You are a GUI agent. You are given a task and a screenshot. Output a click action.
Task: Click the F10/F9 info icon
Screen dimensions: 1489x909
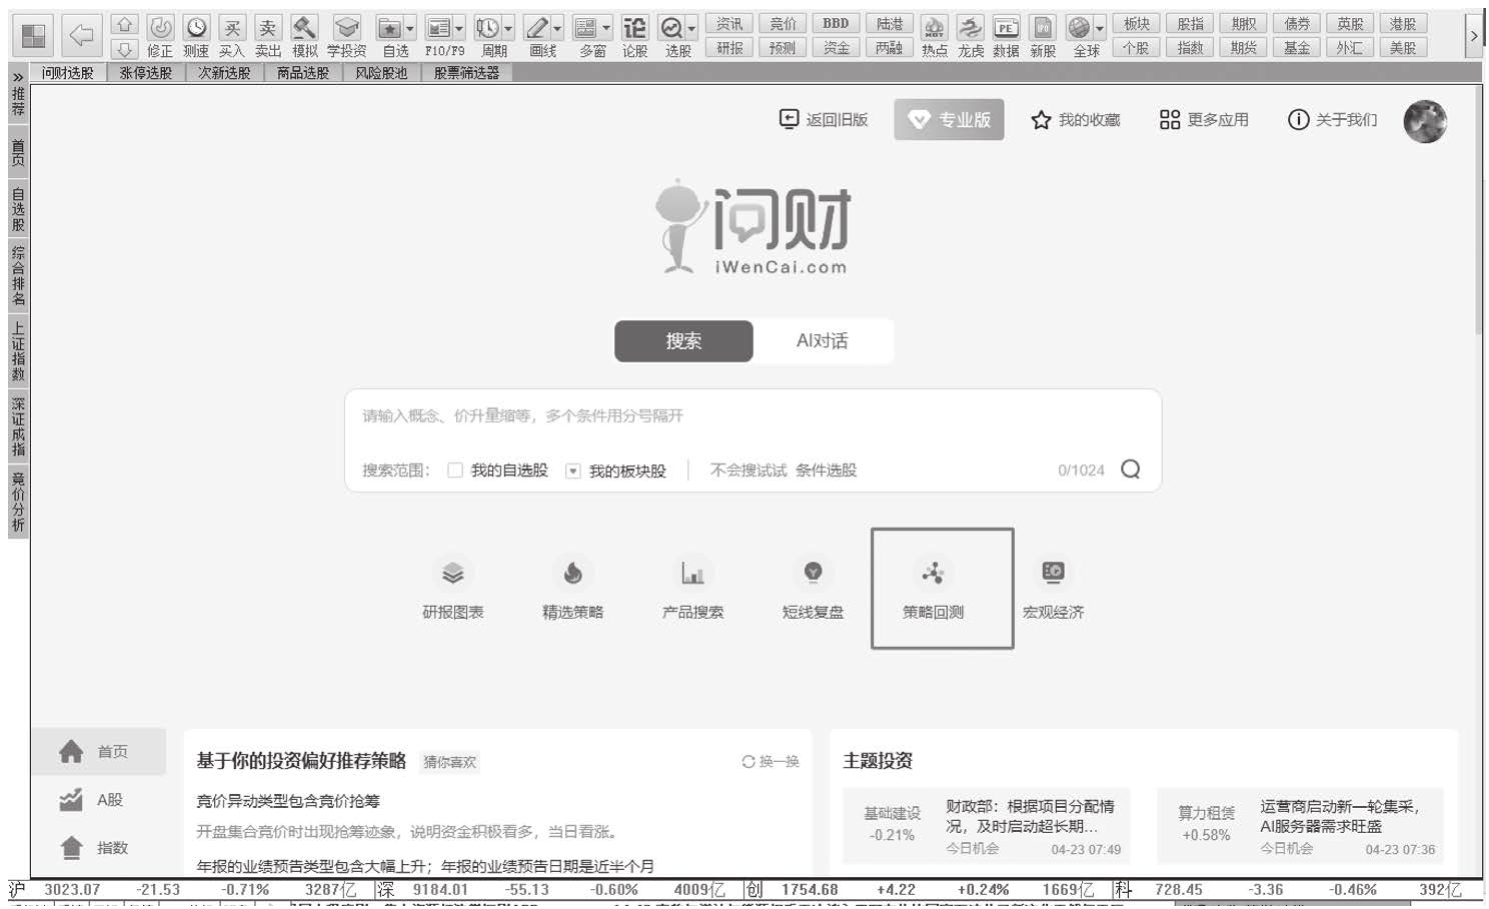click(x=438, y=28)
